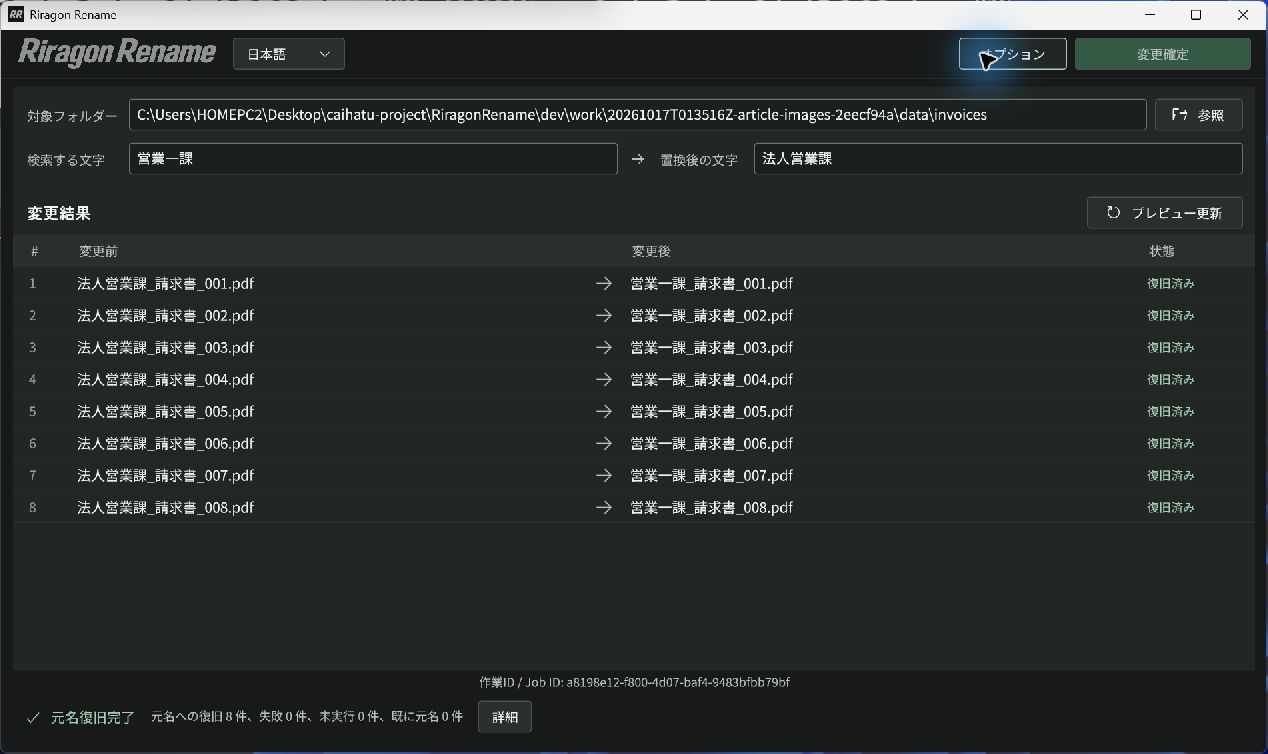This screenshot has width=1268, height=754.
Task: Click the 元名復旧完了 status message
Action: pos(93,717)
